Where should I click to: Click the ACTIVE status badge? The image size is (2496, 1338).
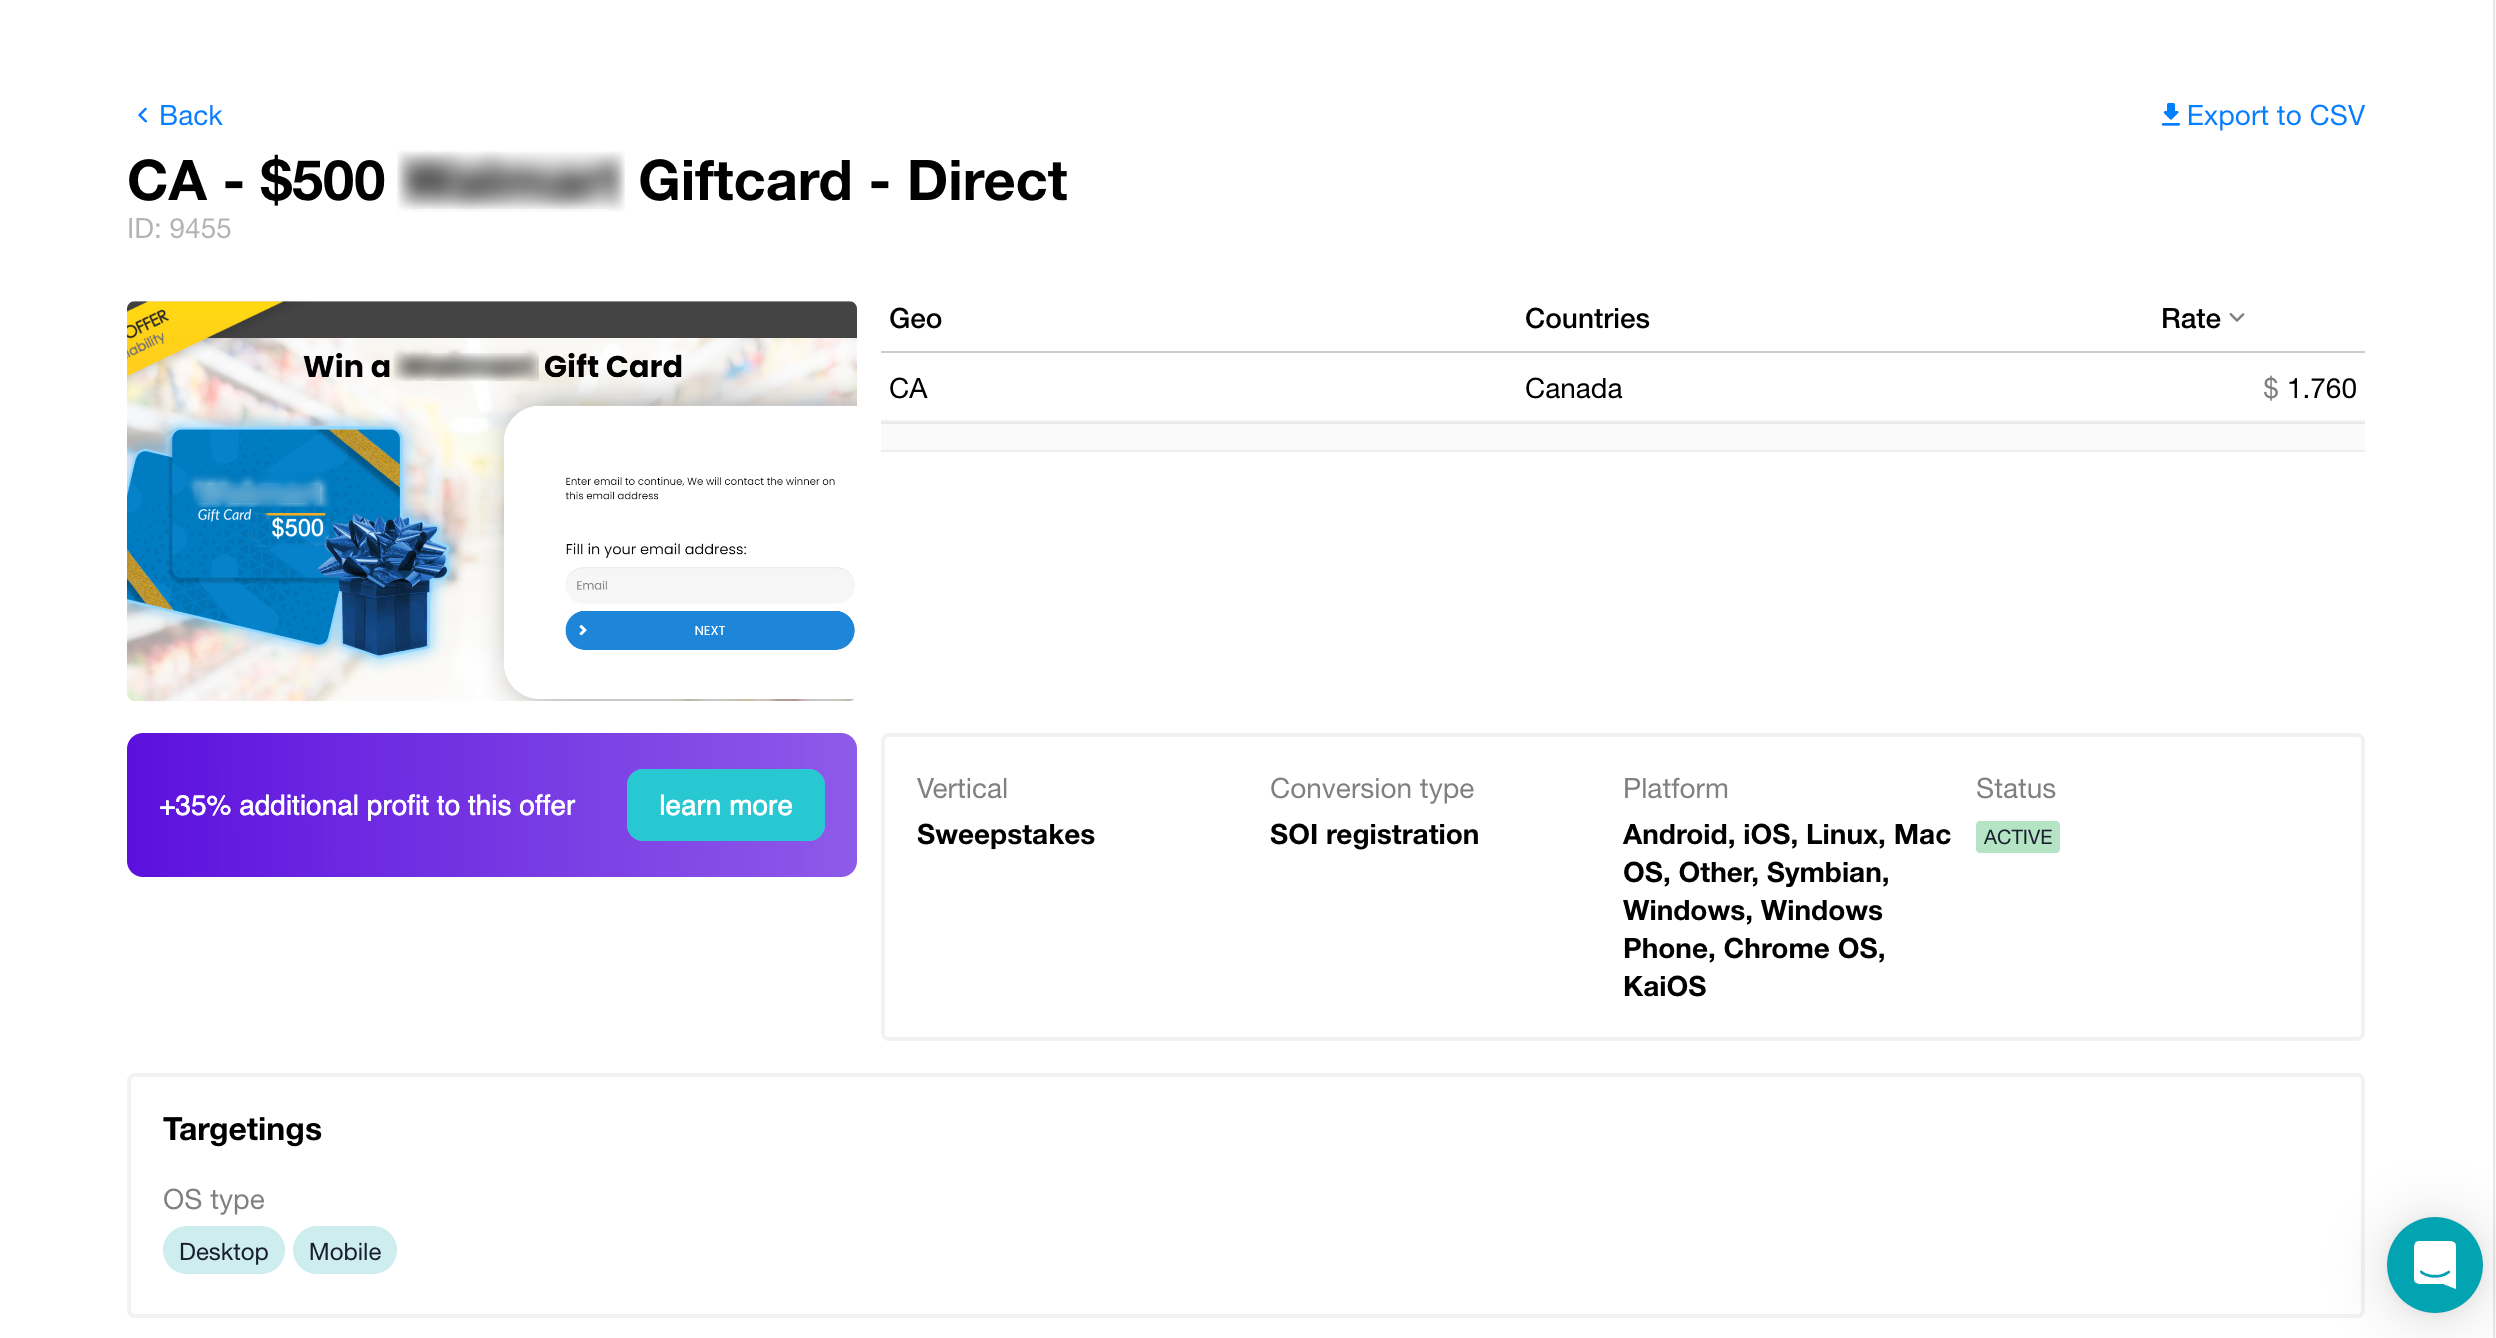(2017, 837)
